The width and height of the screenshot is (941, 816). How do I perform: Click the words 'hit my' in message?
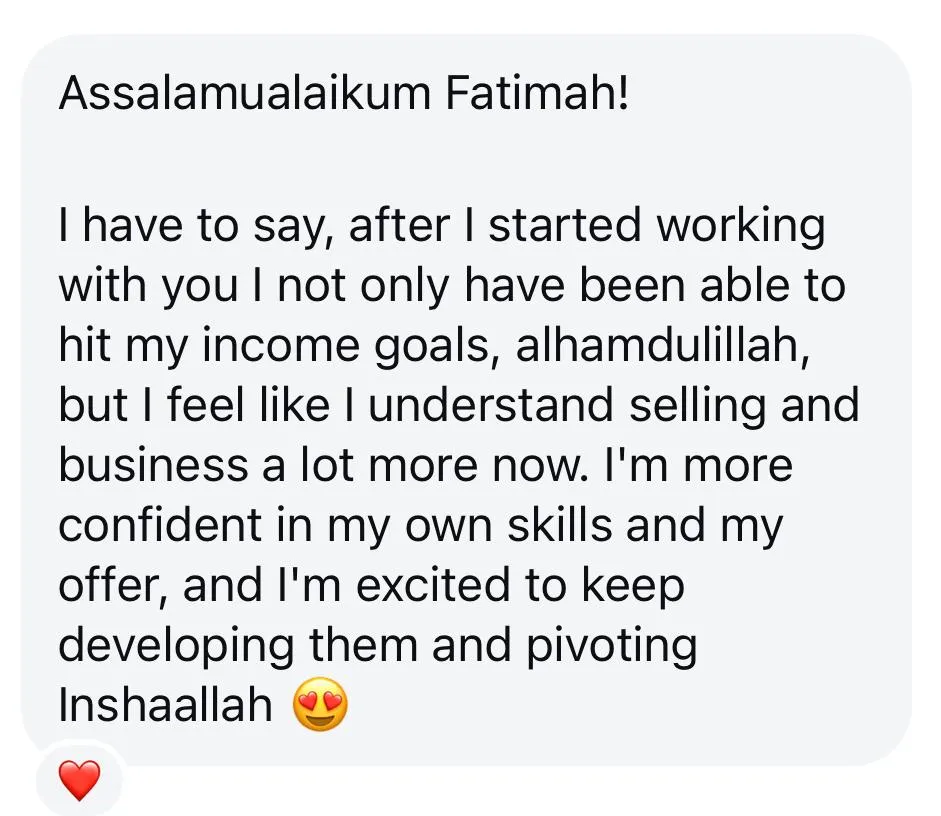(123, 346)
